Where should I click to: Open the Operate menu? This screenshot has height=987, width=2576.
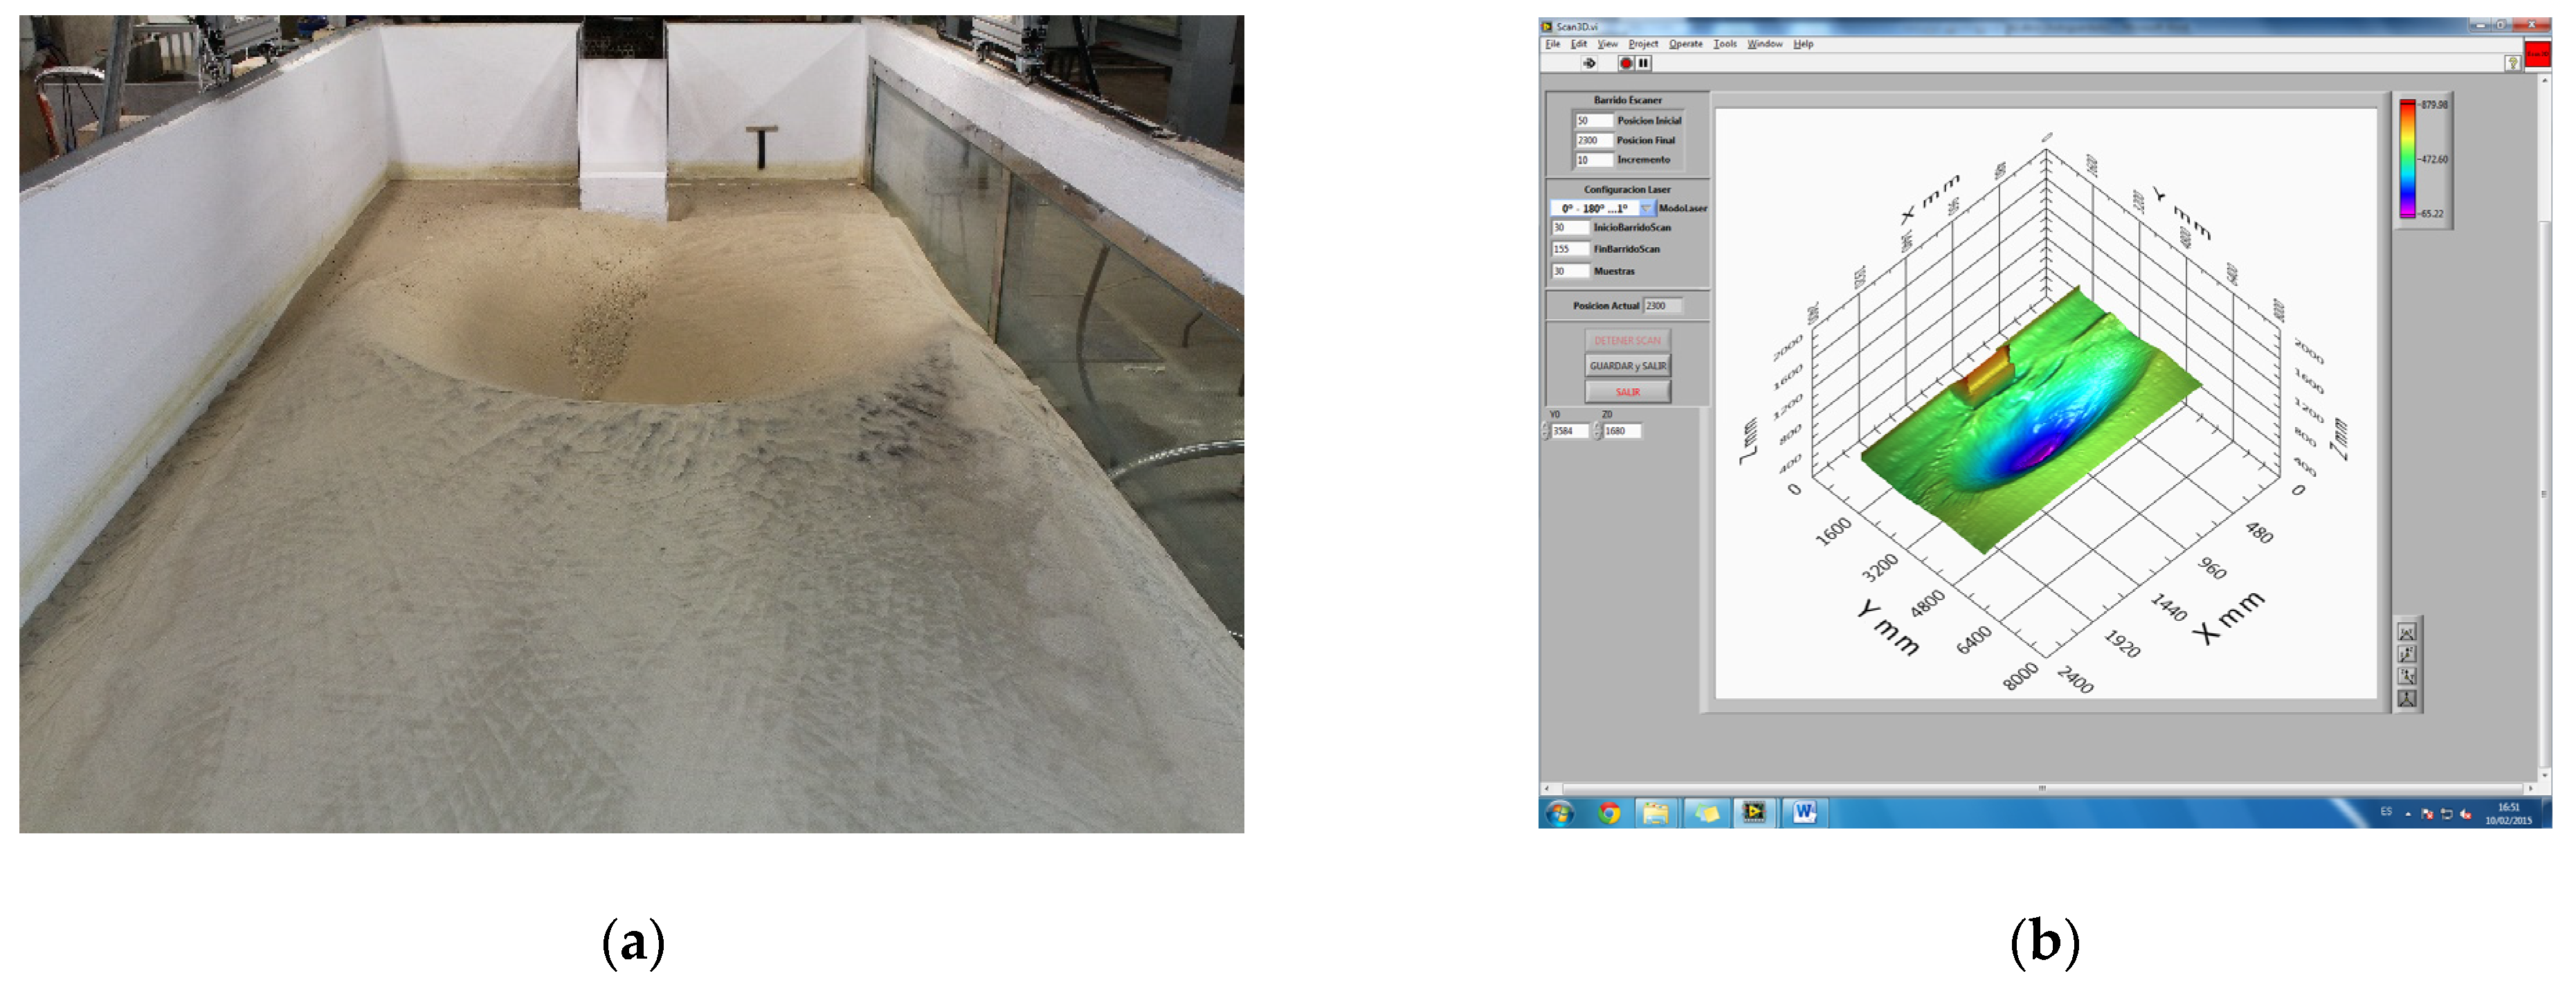[1685, 44]
